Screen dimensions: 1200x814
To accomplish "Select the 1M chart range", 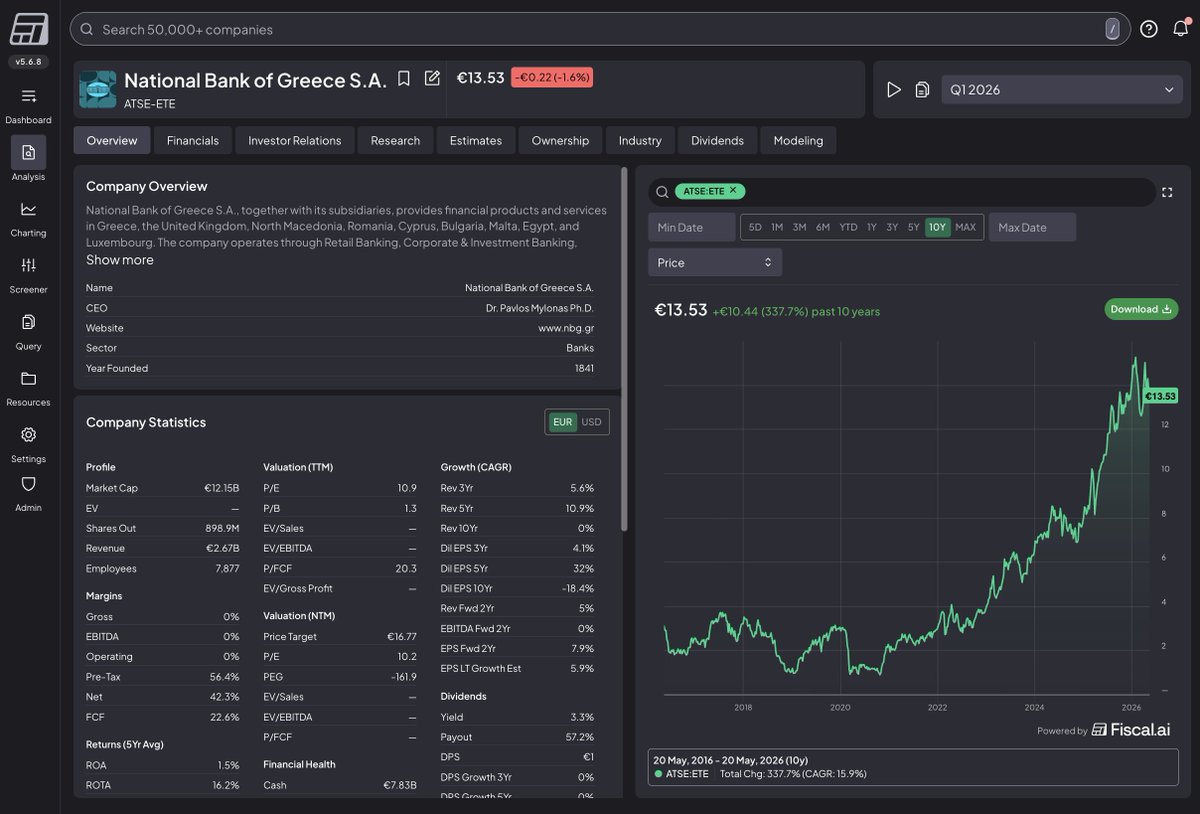I will pos(777,227).
